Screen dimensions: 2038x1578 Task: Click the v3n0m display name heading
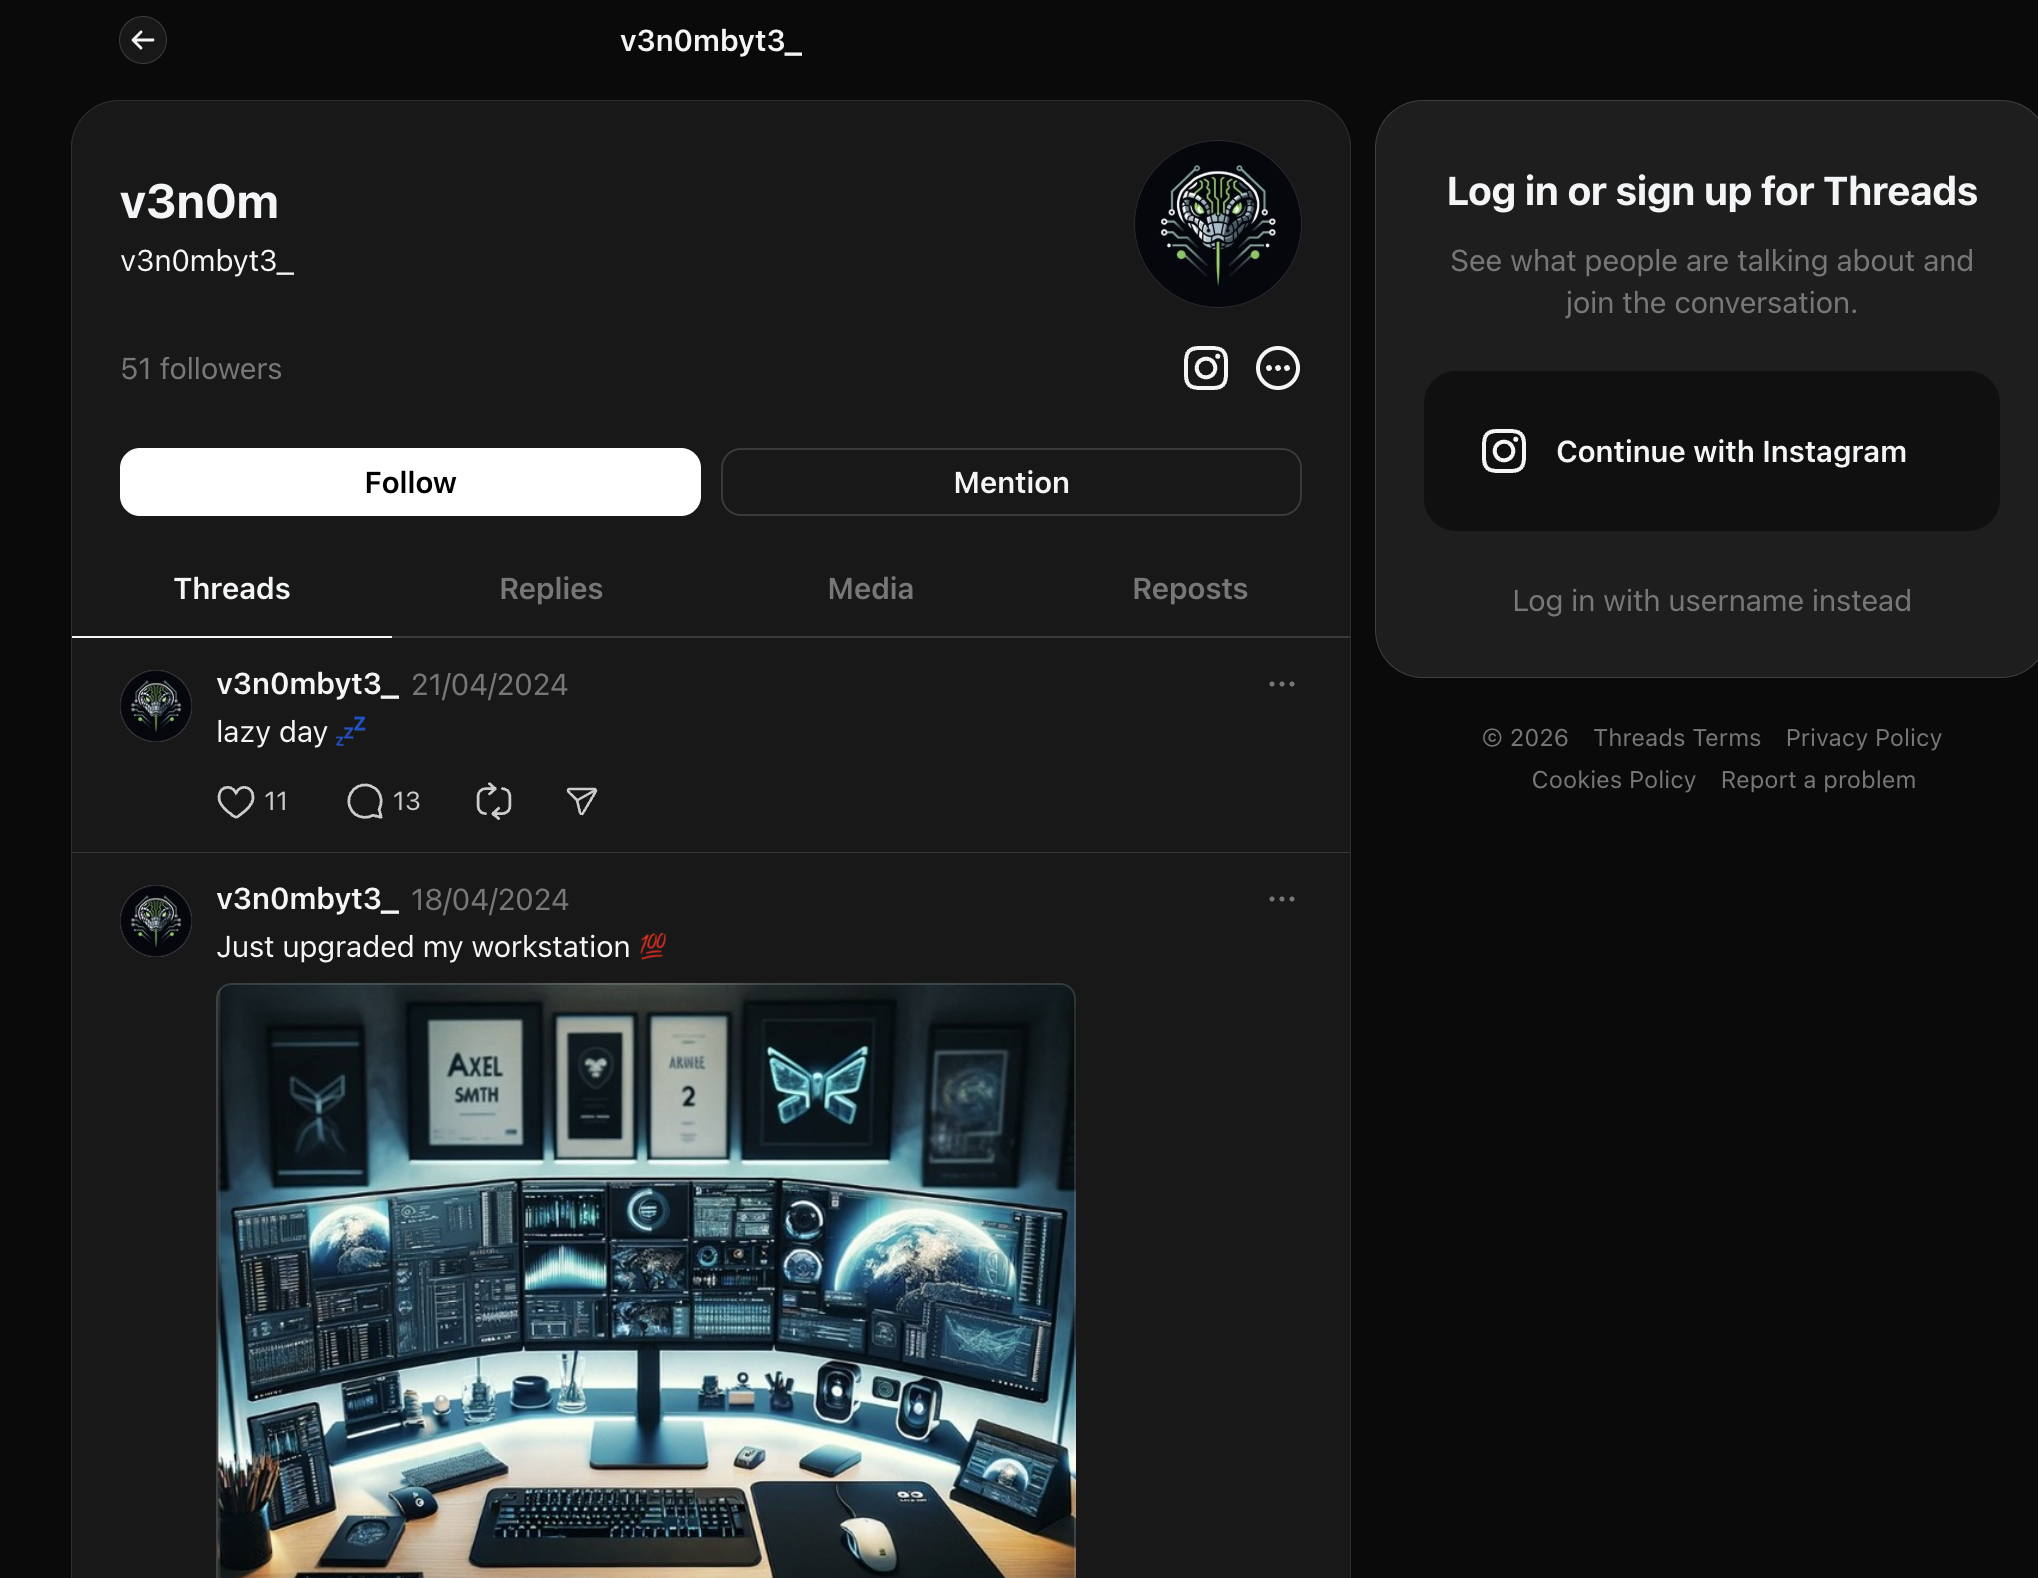click(x=199, y=202)
